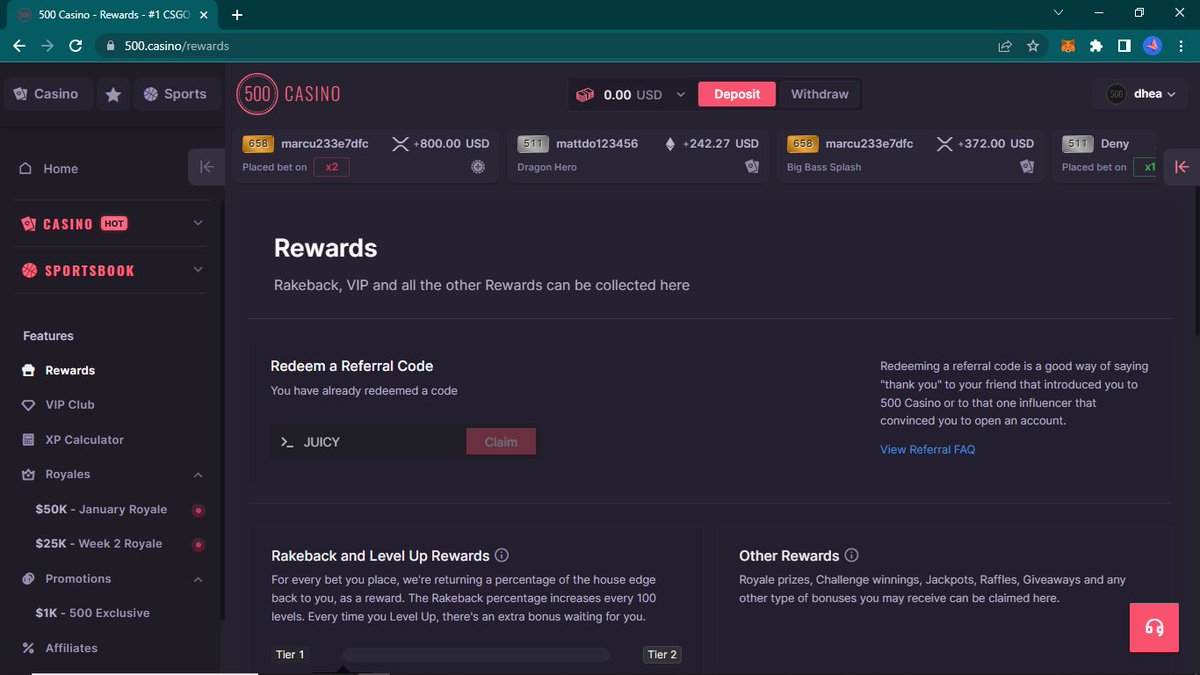The width and height of the screenshot is (1200, 675).
Task: Open the USD balance currency dropdown
Action: (681, 94)
